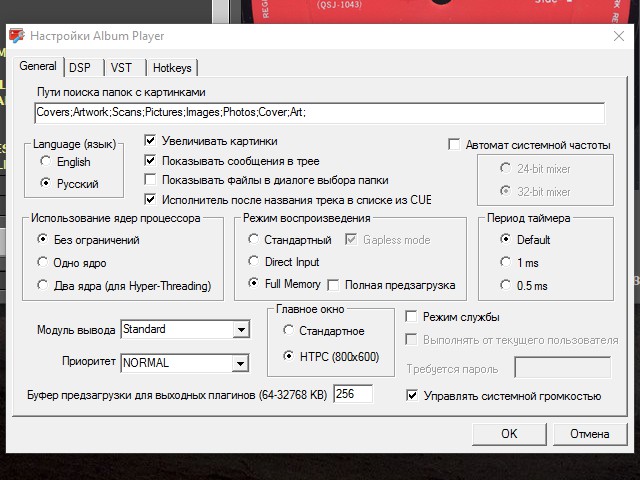640x480 pixels.
Task: Click the OK button
Action: click(509, 434)
